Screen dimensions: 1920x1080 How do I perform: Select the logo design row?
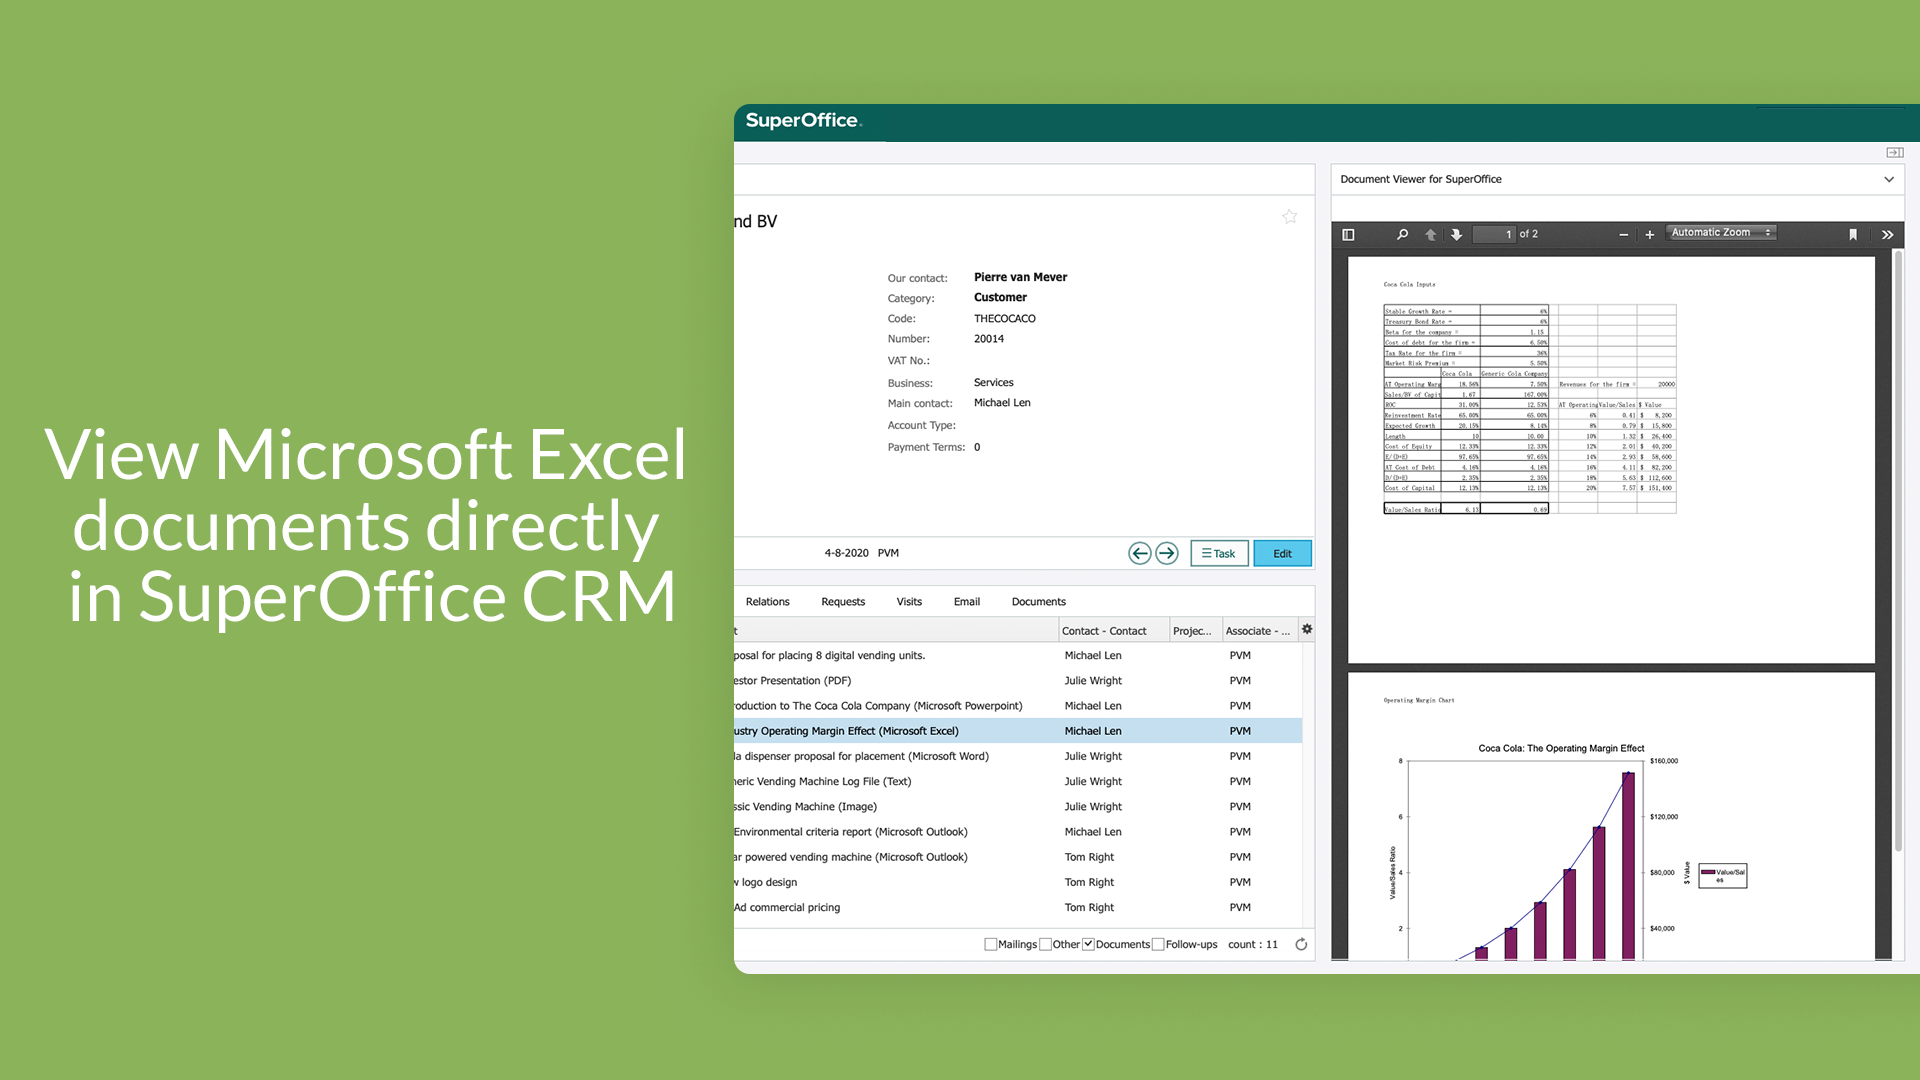tap(1018, 882)
